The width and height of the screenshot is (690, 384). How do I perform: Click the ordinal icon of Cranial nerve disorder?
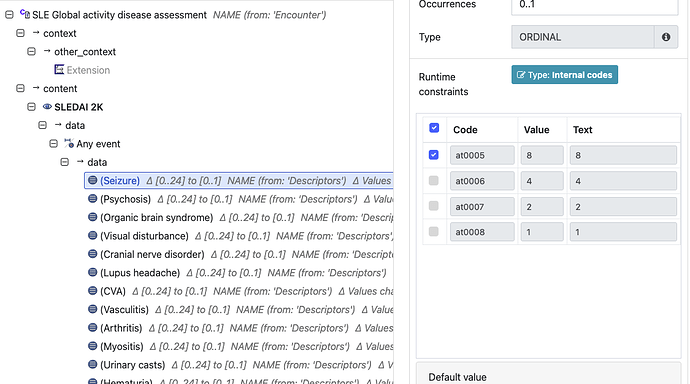(92, 254)
